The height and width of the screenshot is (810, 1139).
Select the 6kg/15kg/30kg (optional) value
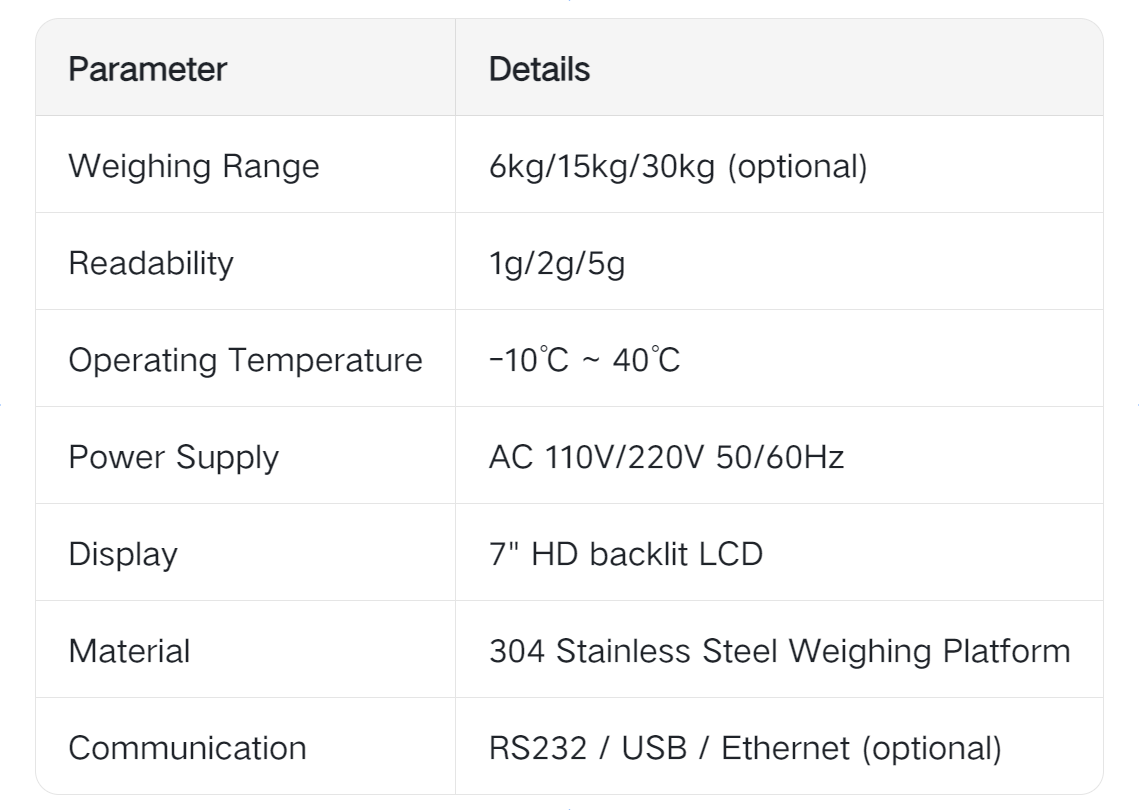[x=678, y=166]
